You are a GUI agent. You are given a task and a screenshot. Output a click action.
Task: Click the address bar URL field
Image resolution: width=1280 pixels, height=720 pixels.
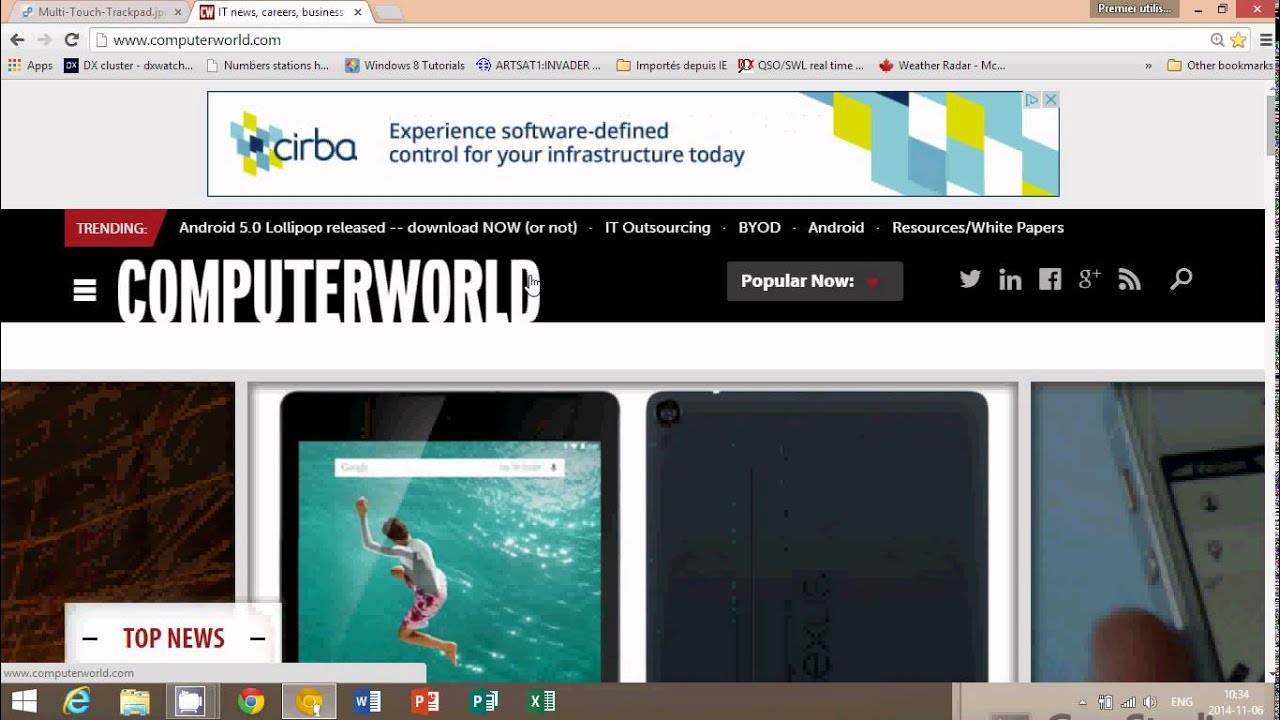(x=650, y=40)
